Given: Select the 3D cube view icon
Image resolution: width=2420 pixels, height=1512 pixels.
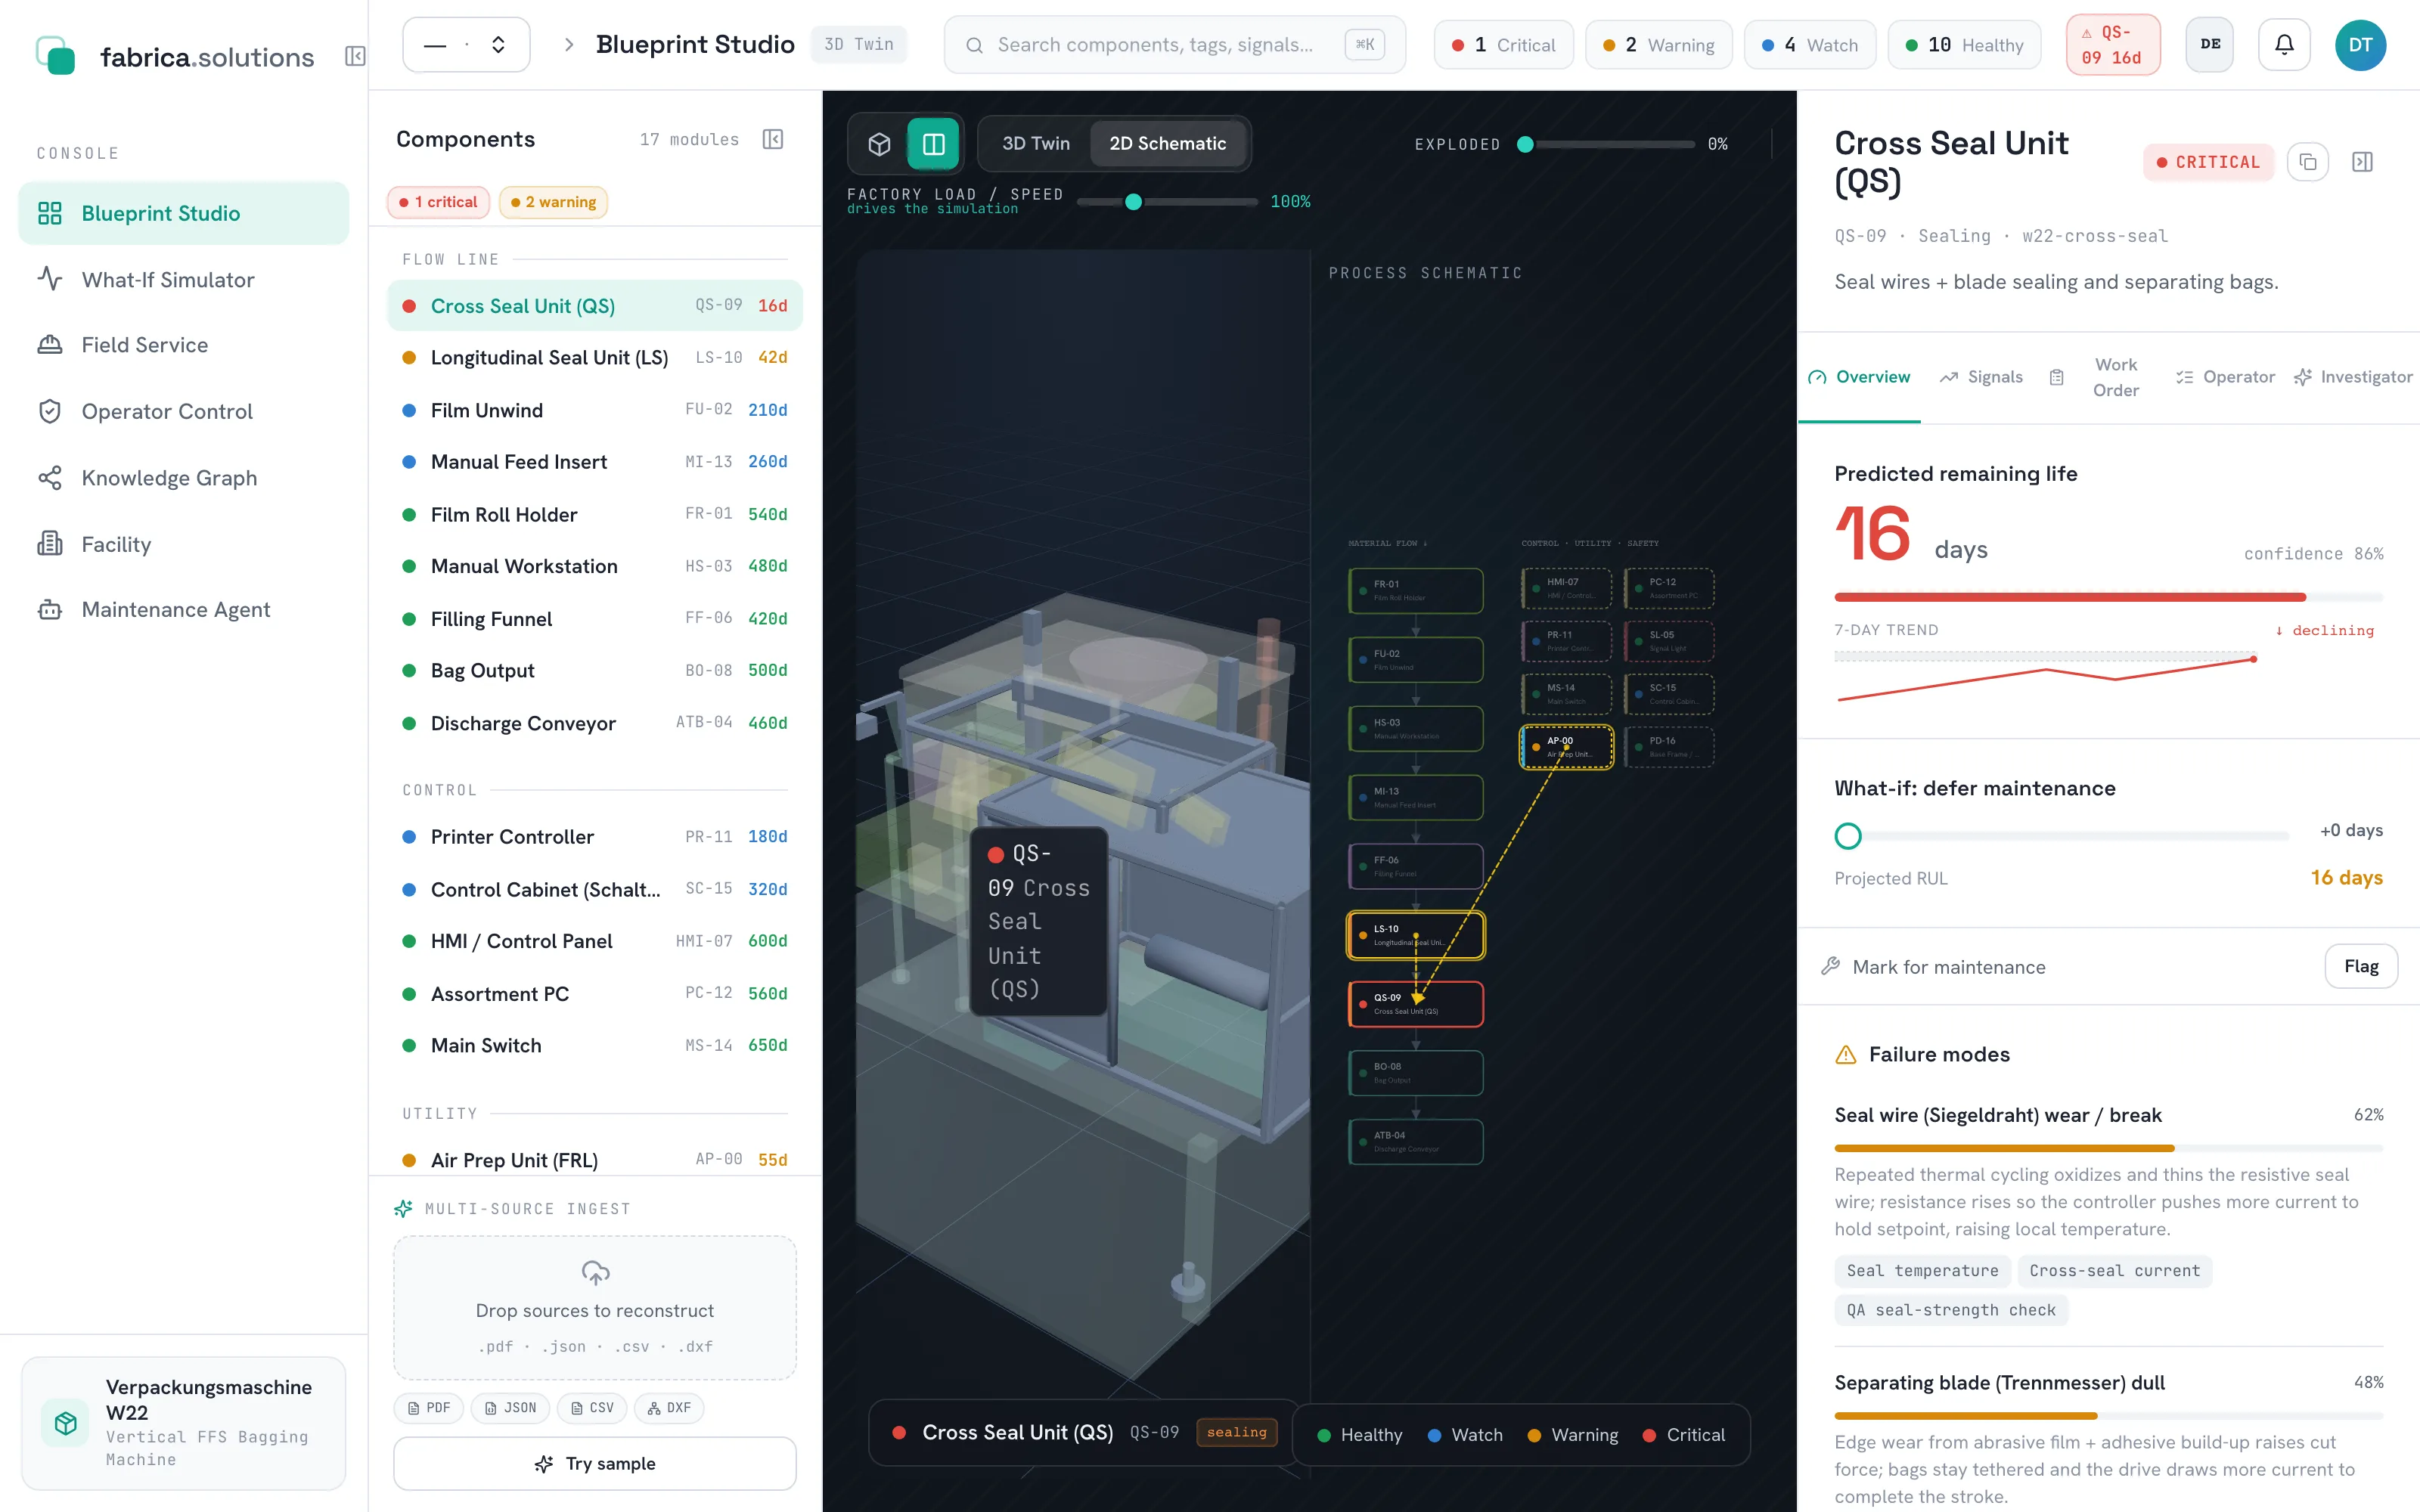Looking at the screenshot, I should click(879, 144).
